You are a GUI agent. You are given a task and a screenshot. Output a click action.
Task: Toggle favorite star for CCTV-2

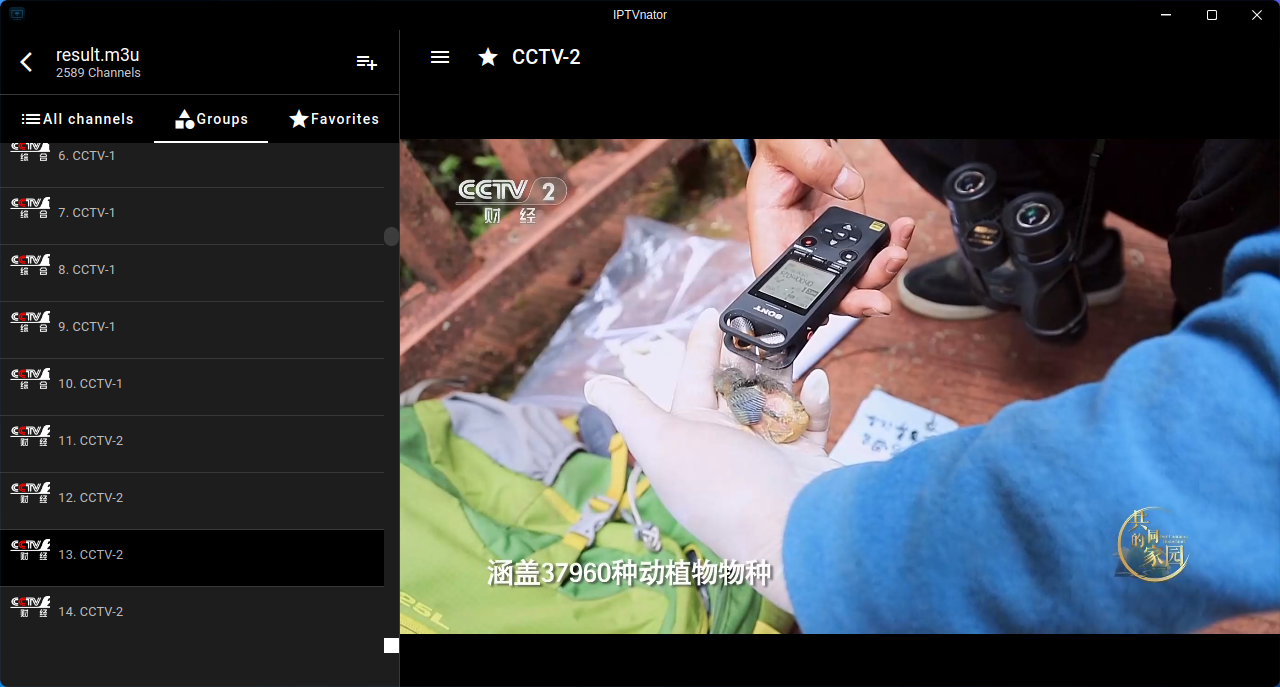click(488, 57)
